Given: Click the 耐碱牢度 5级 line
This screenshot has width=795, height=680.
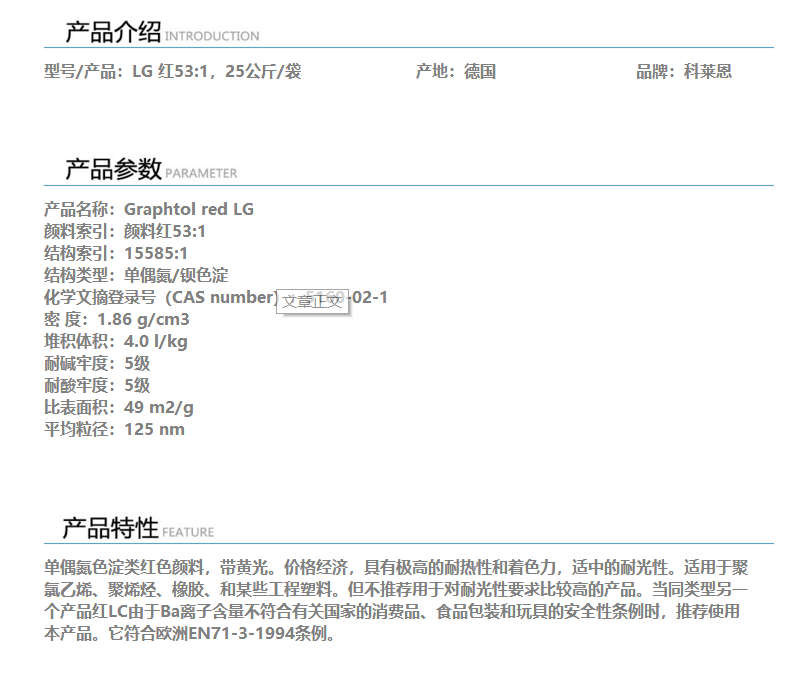Looking at the screenshot, I should (x=97, y=363).
